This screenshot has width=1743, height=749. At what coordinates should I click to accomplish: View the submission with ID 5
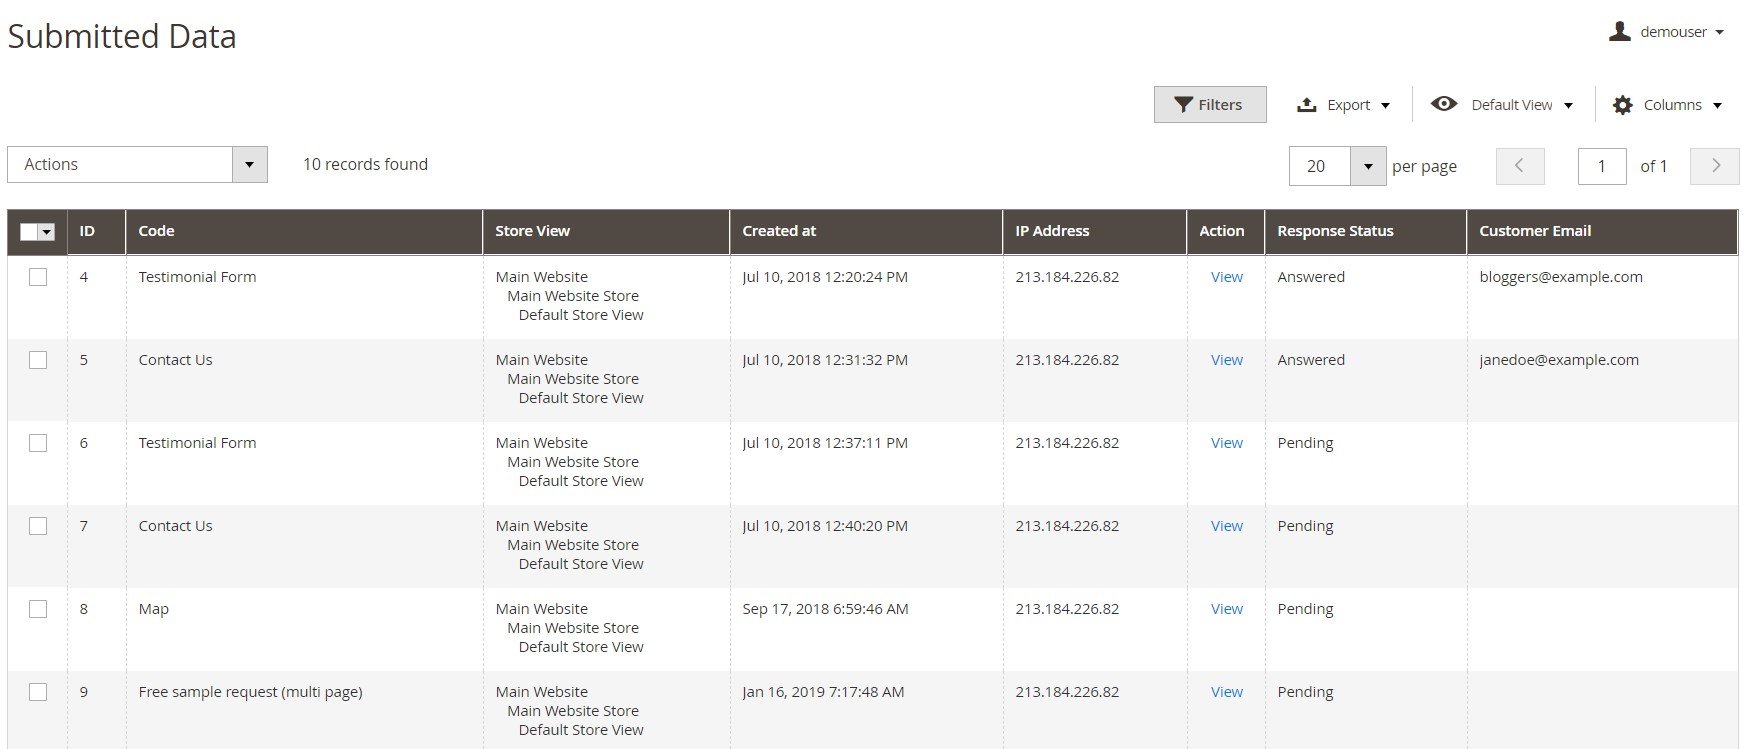(x=1227, y=360)
